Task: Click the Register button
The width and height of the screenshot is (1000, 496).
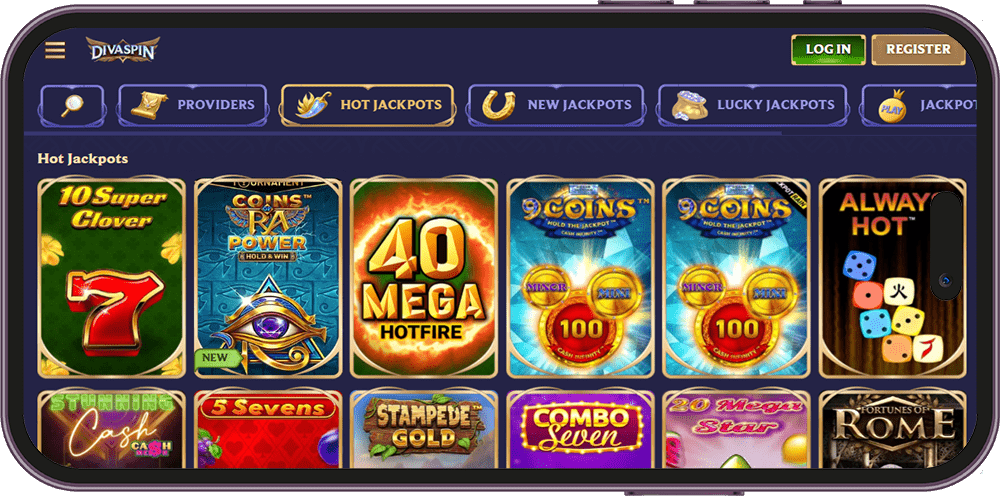Action: [x=918, y=50]
